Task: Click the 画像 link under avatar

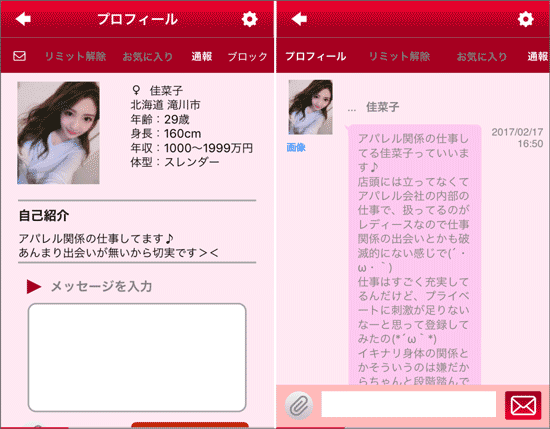Action: point(296,147)
